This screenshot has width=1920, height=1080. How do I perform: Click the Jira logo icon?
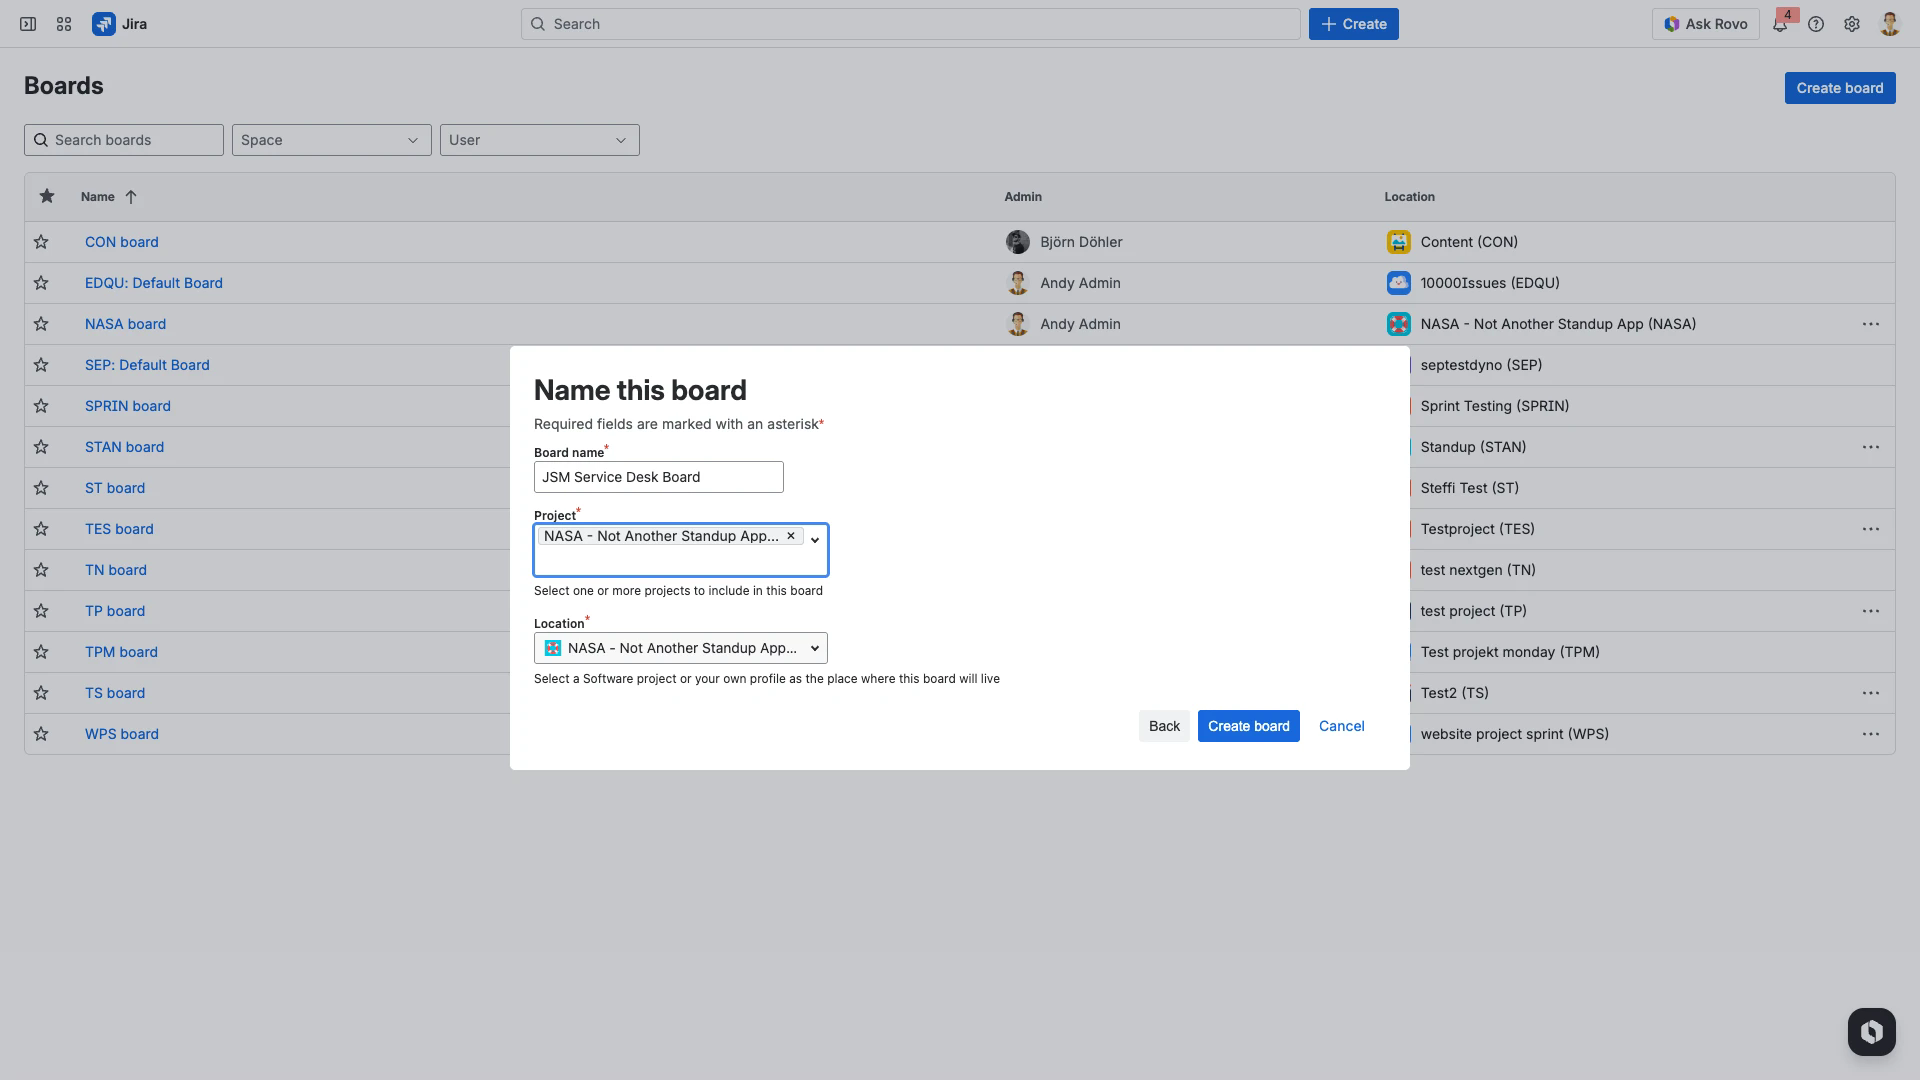pos(104,24)
